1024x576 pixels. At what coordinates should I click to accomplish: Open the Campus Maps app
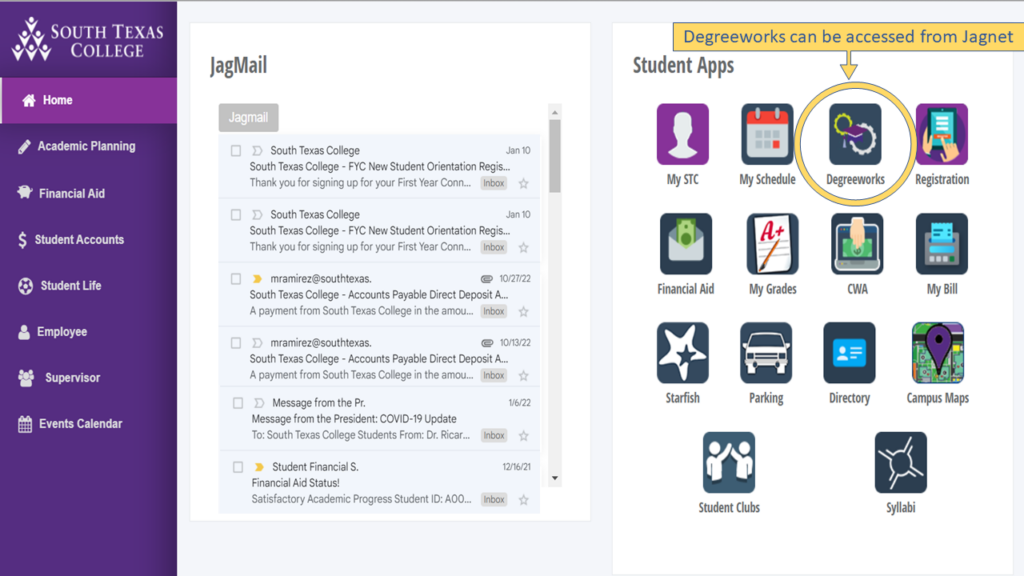tap(938, 353)
